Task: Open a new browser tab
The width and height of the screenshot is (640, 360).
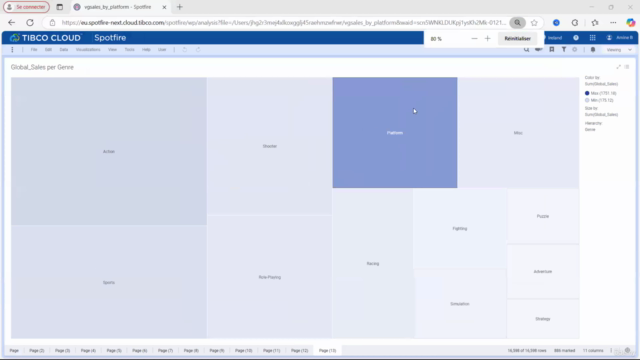Action: 180,7
